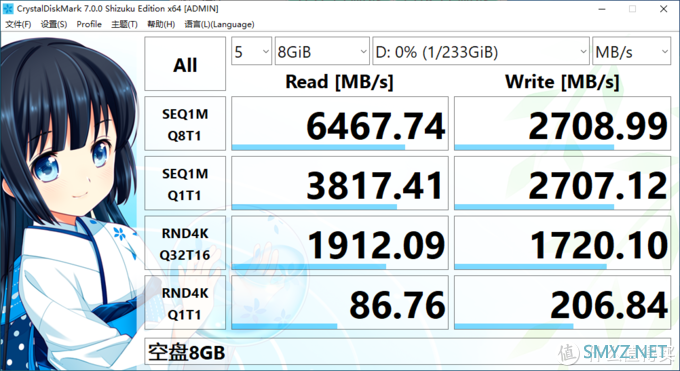Open the 文件(F) menu

coord(18,24)
